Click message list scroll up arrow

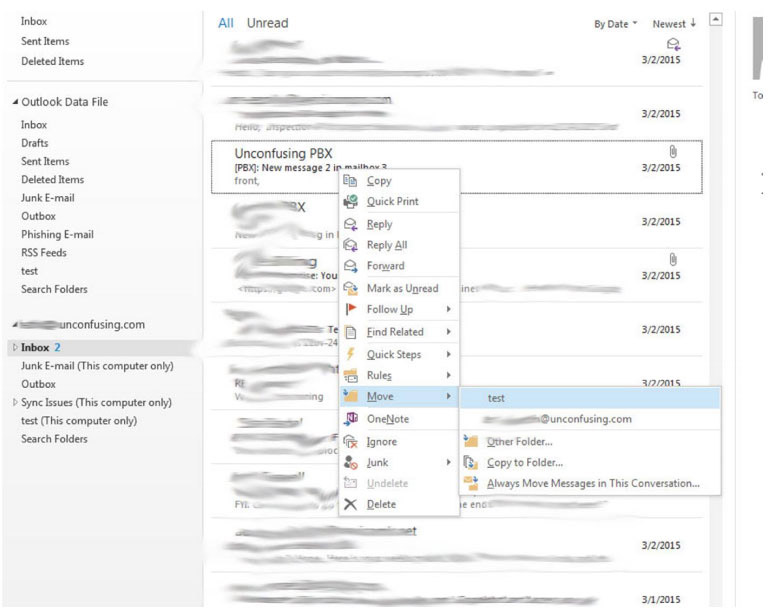pos(716,19)
